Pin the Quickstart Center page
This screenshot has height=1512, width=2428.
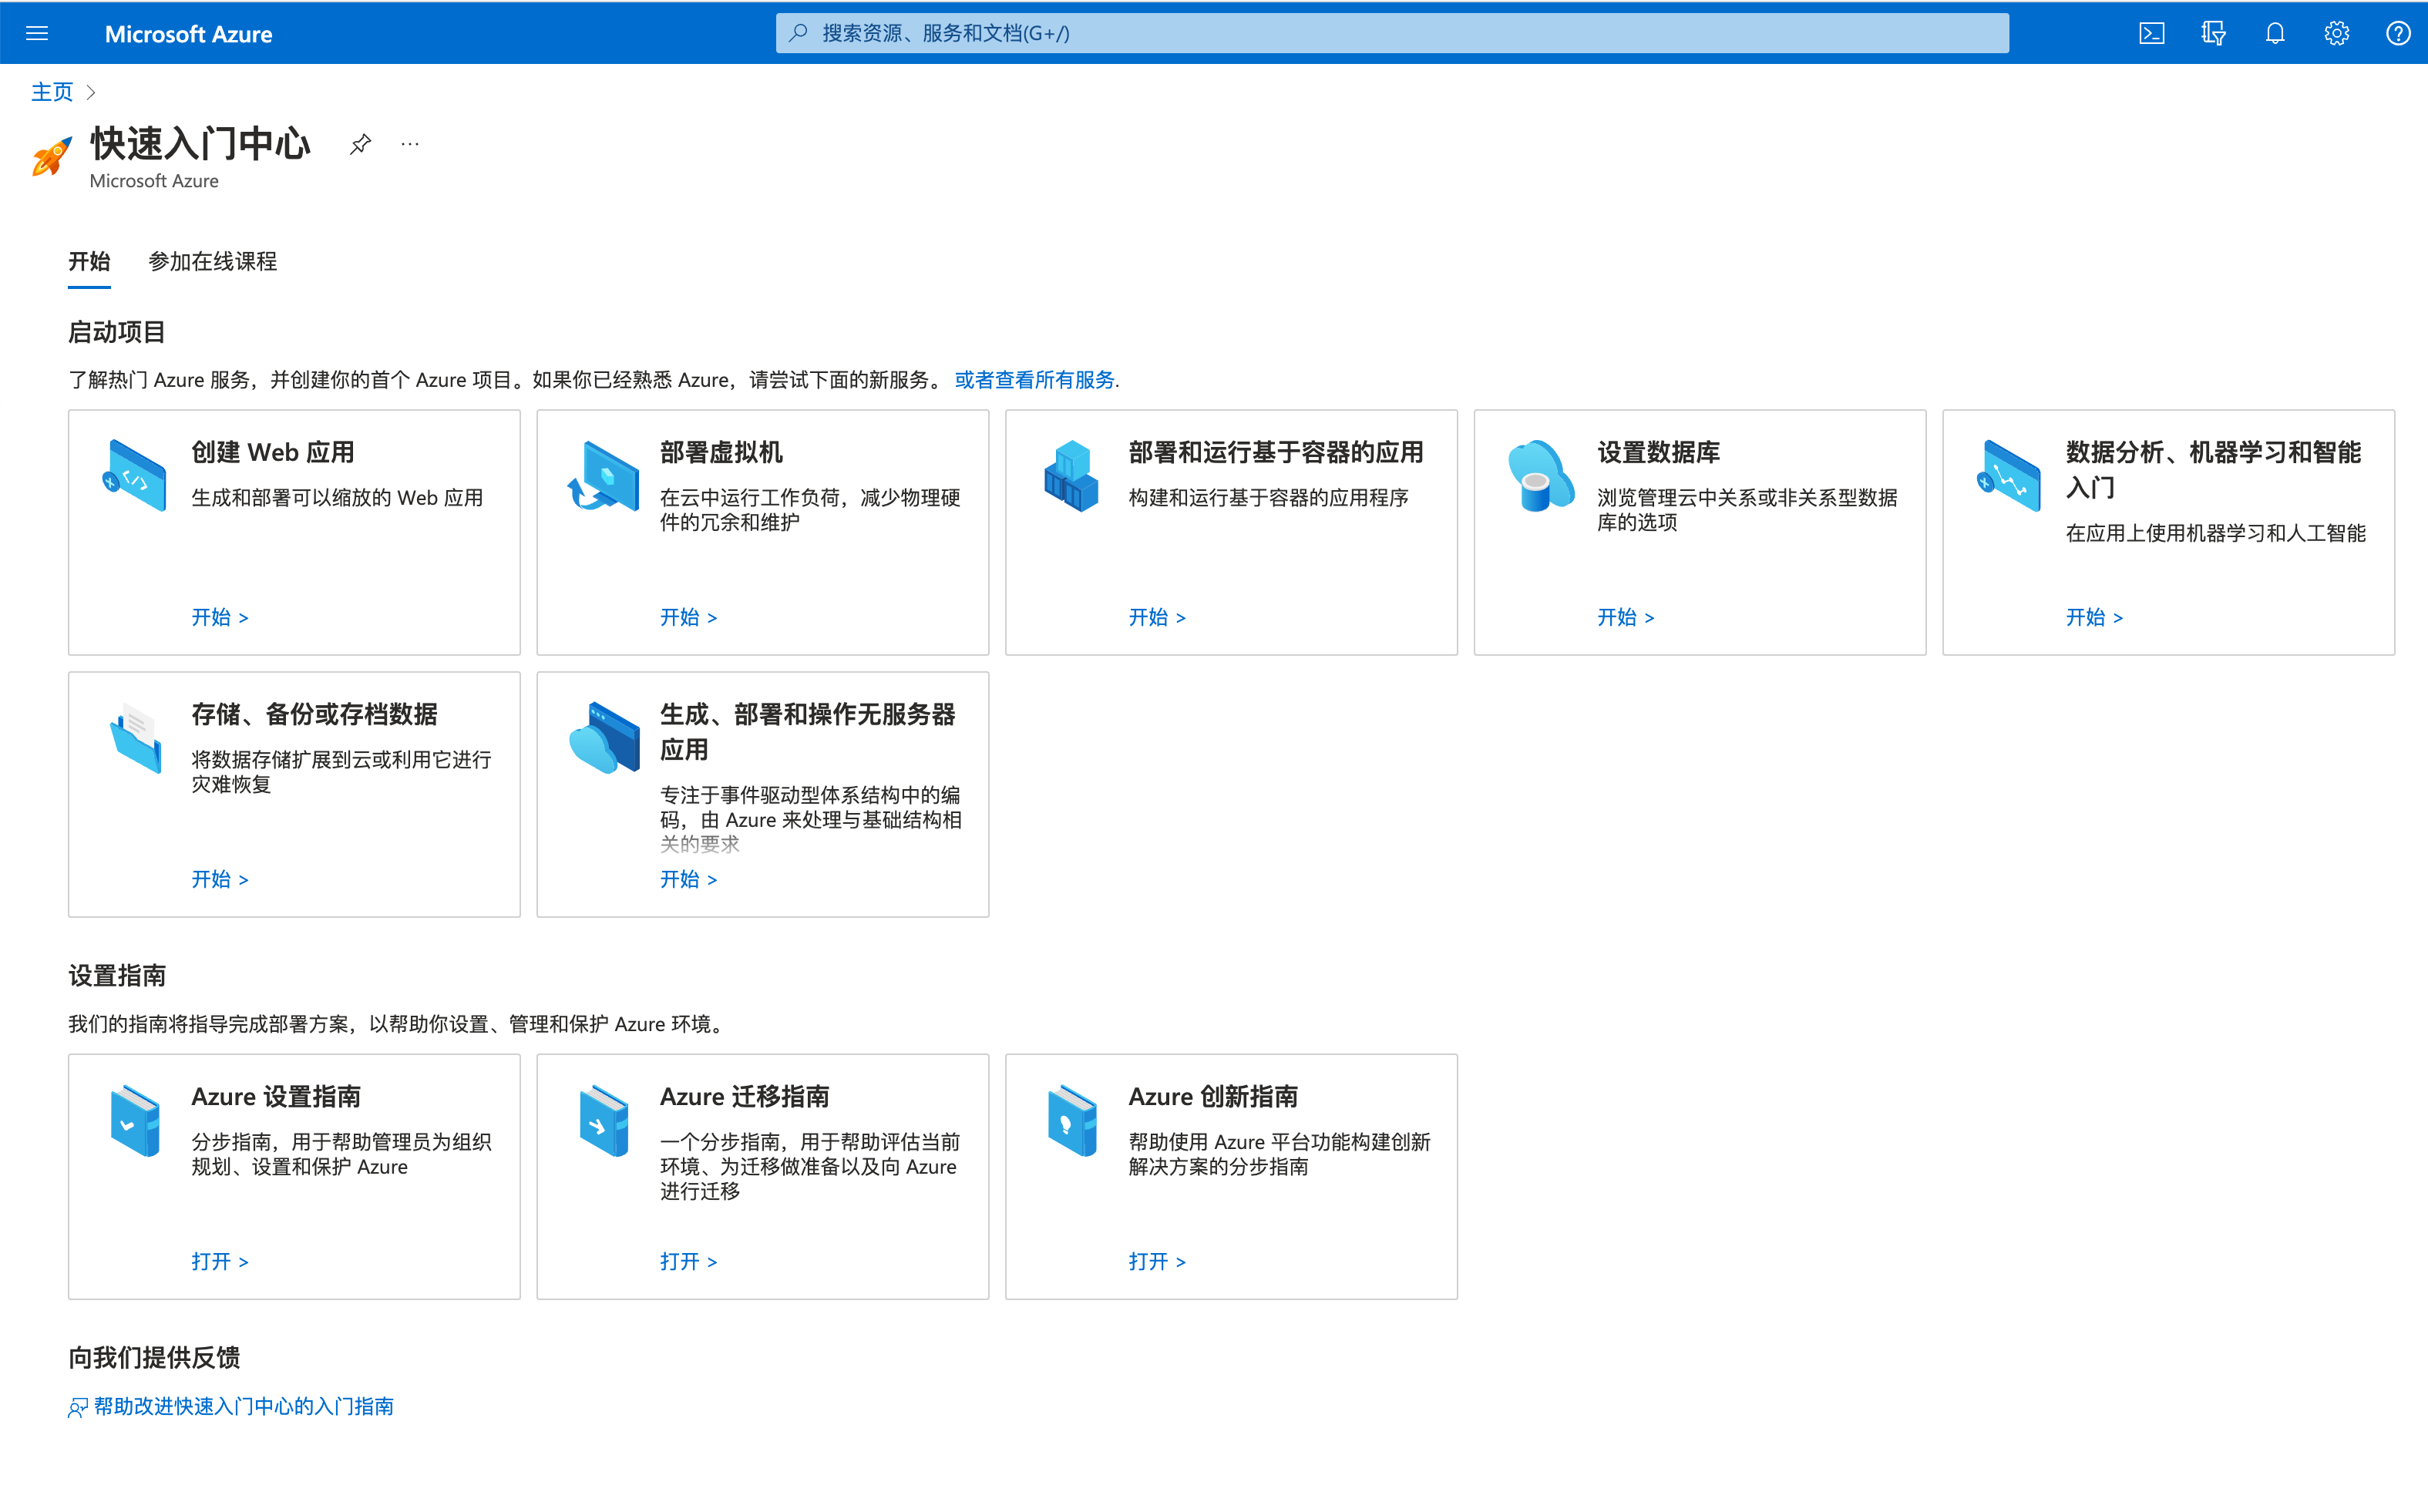pos(360,144)
